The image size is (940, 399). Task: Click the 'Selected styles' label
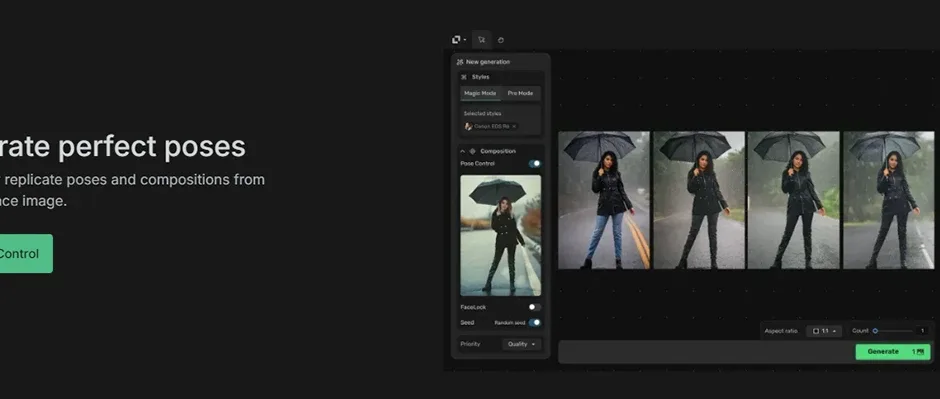[483, 113]
